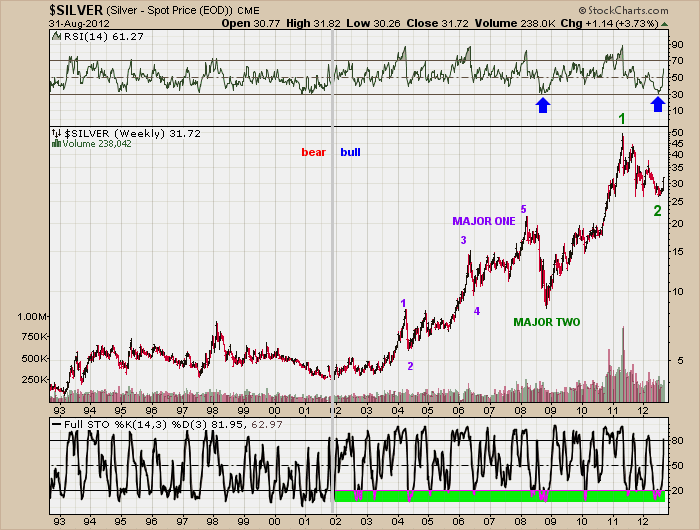Click the Volume 238.0K header value
The width and height of the screenshot is (700, 530).
pos(515,23)
